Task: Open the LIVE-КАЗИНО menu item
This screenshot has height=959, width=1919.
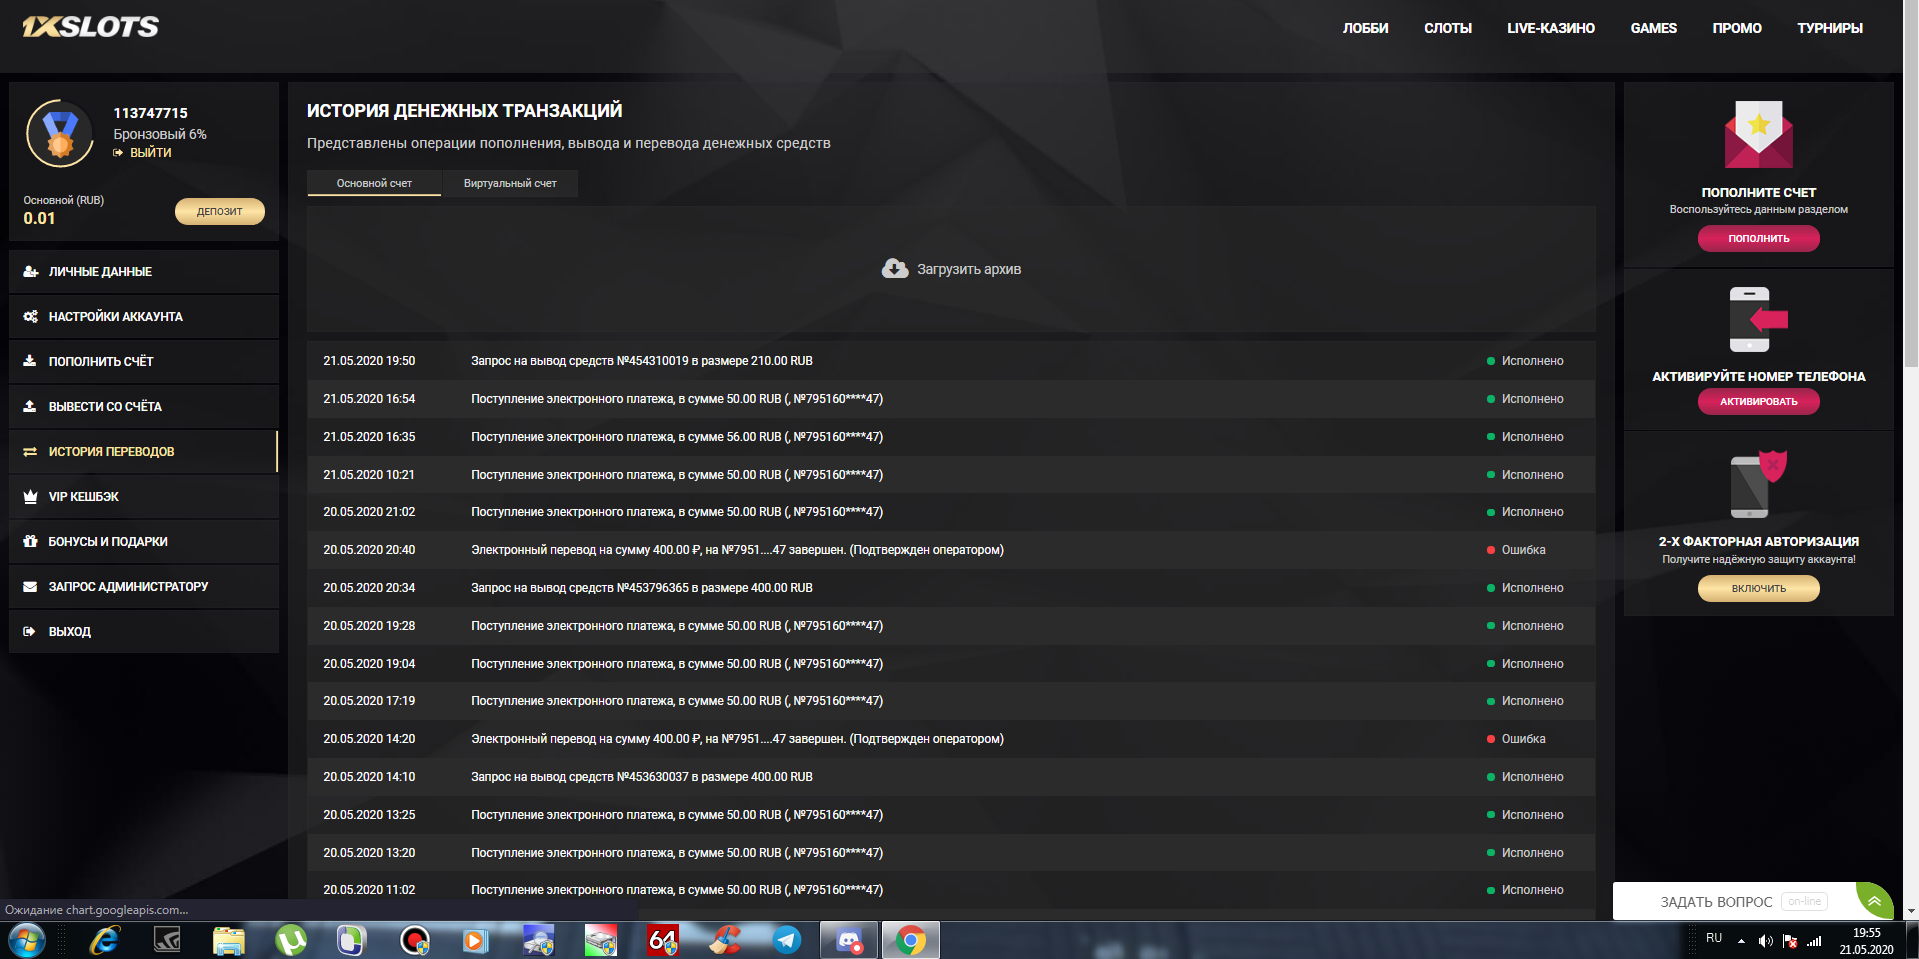Action: [1550, 28]
